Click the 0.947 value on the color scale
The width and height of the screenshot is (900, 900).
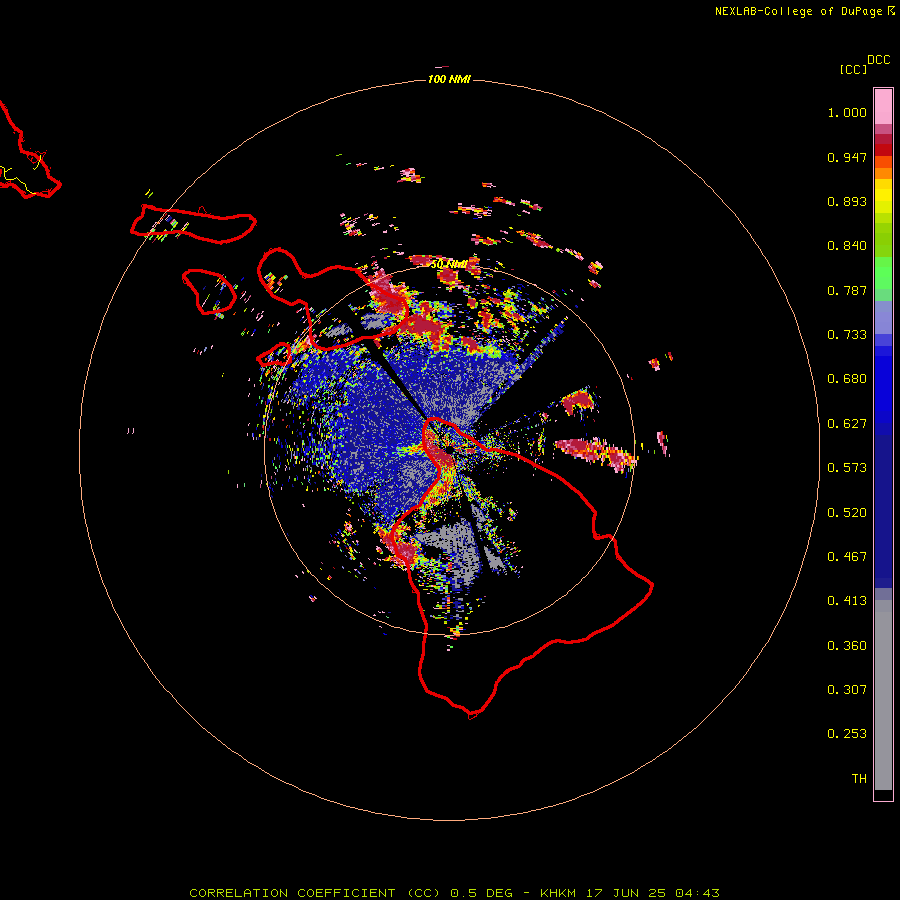click(847, 157)
